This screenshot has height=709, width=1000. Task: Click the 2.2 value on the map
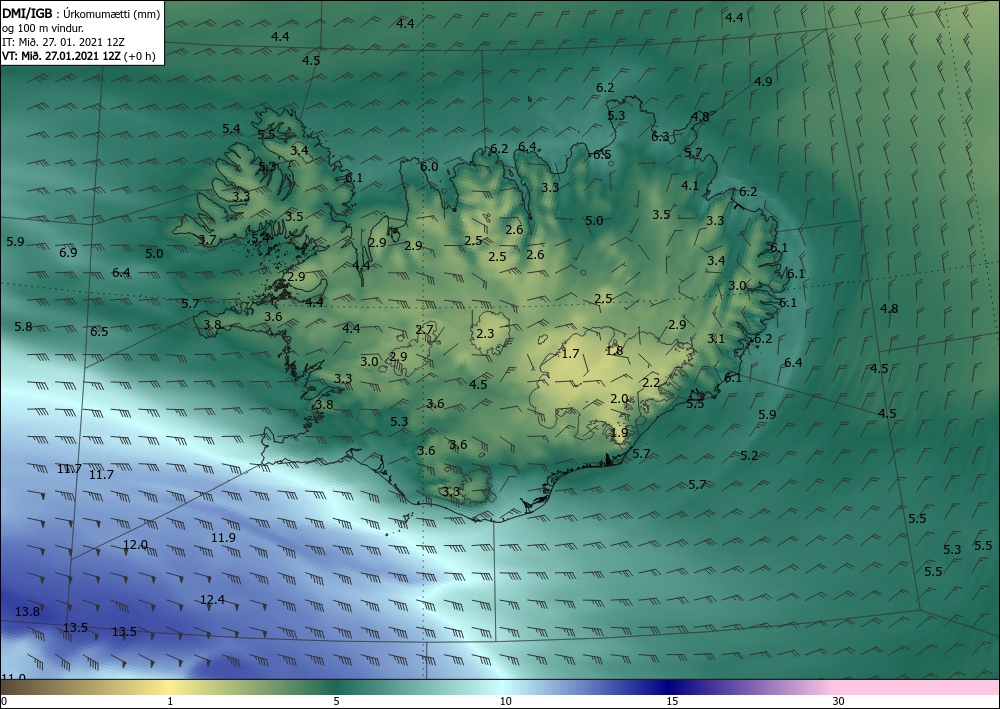[x=651, y=383]
